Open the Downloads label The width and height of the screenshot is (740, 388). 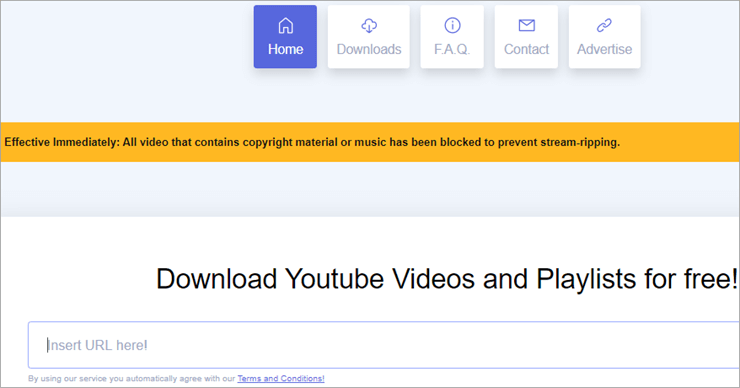tap(369, 49)
